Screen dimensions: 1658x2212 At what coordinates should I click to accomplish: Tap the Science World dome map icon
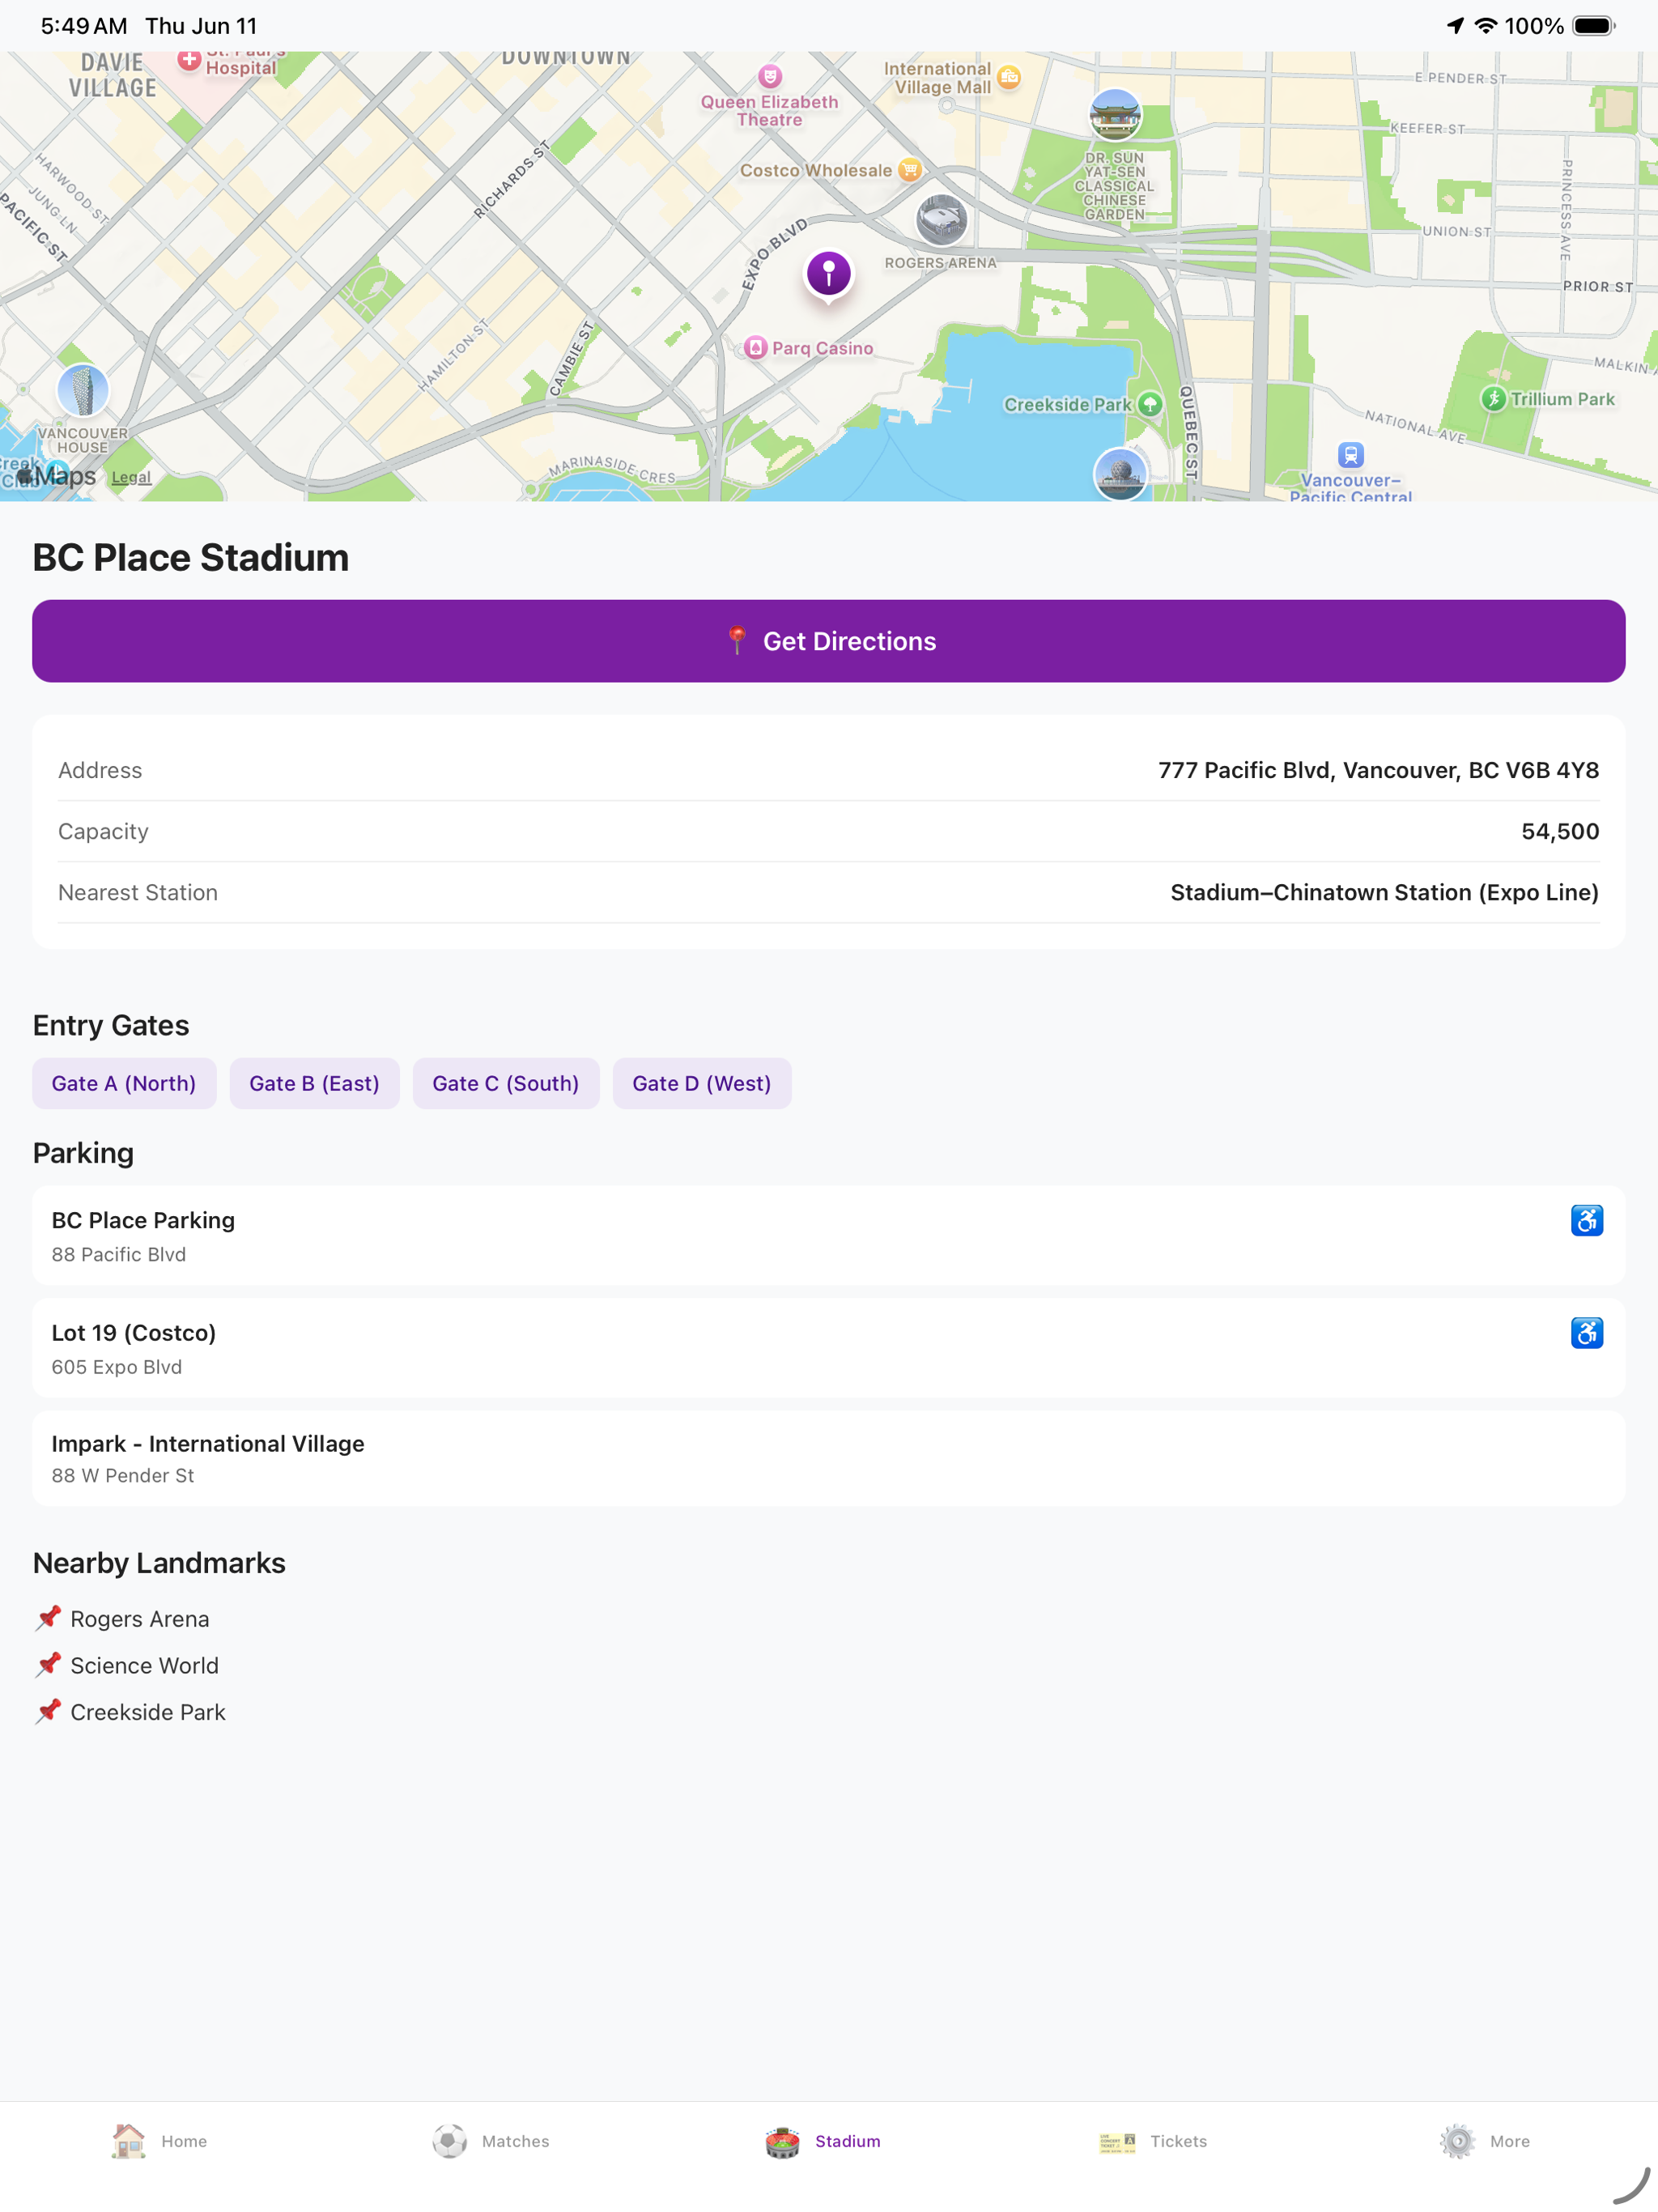pos(1120,473)
